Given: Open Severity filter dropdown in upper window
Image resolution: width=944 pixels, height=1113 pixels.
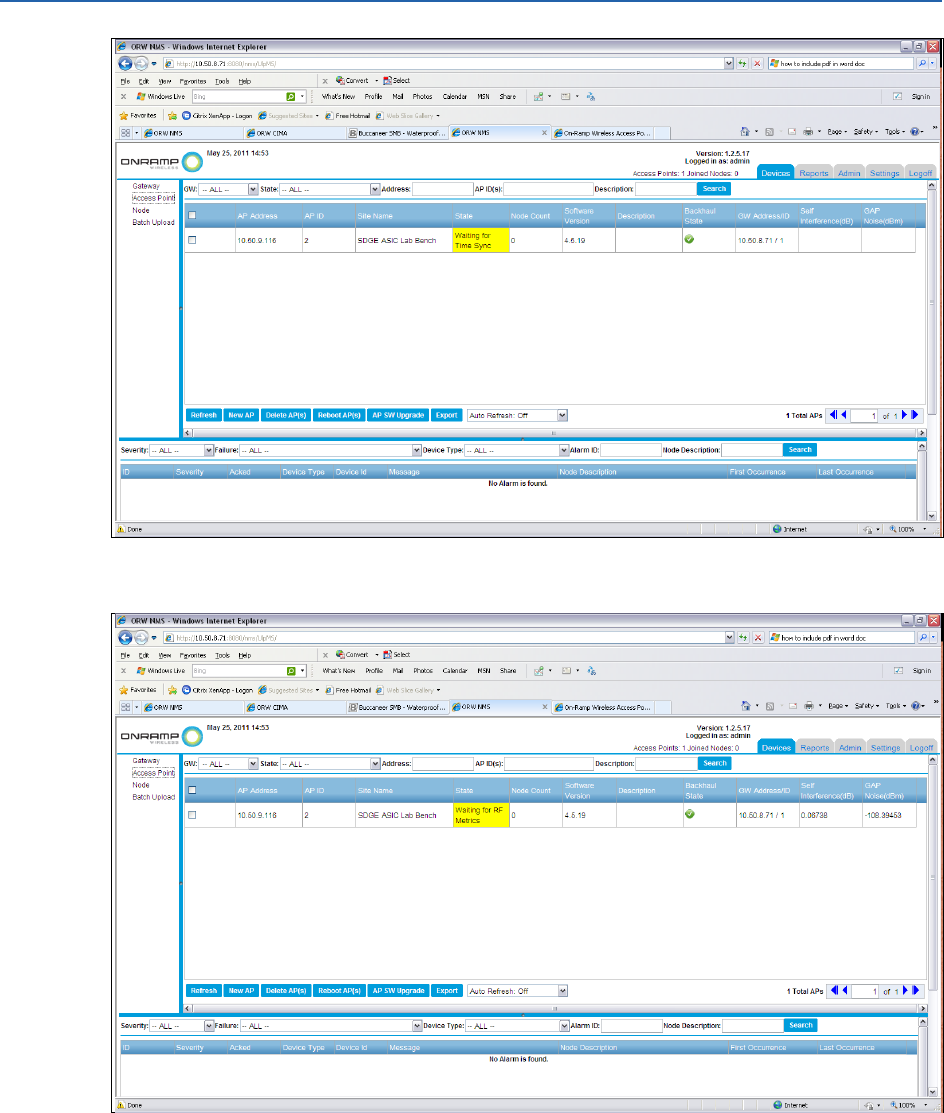Looking at the screenshot, I should point(182,451).
